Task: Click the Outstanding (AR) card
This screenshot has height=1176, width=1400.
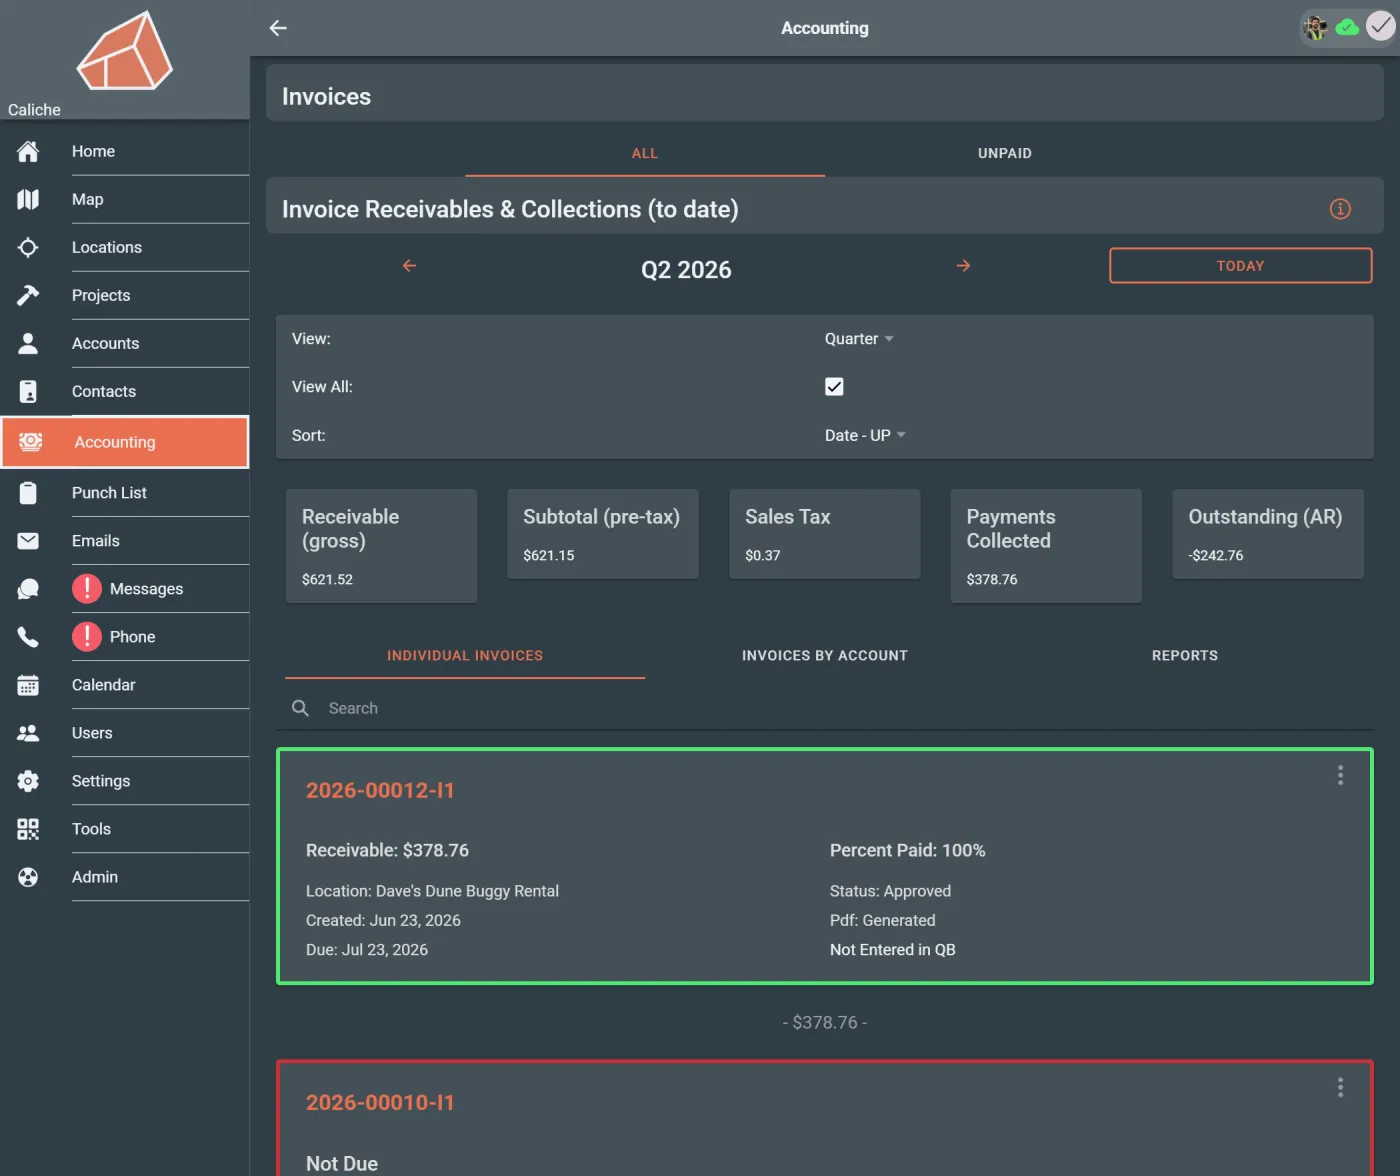Action: click(1268, 534)
